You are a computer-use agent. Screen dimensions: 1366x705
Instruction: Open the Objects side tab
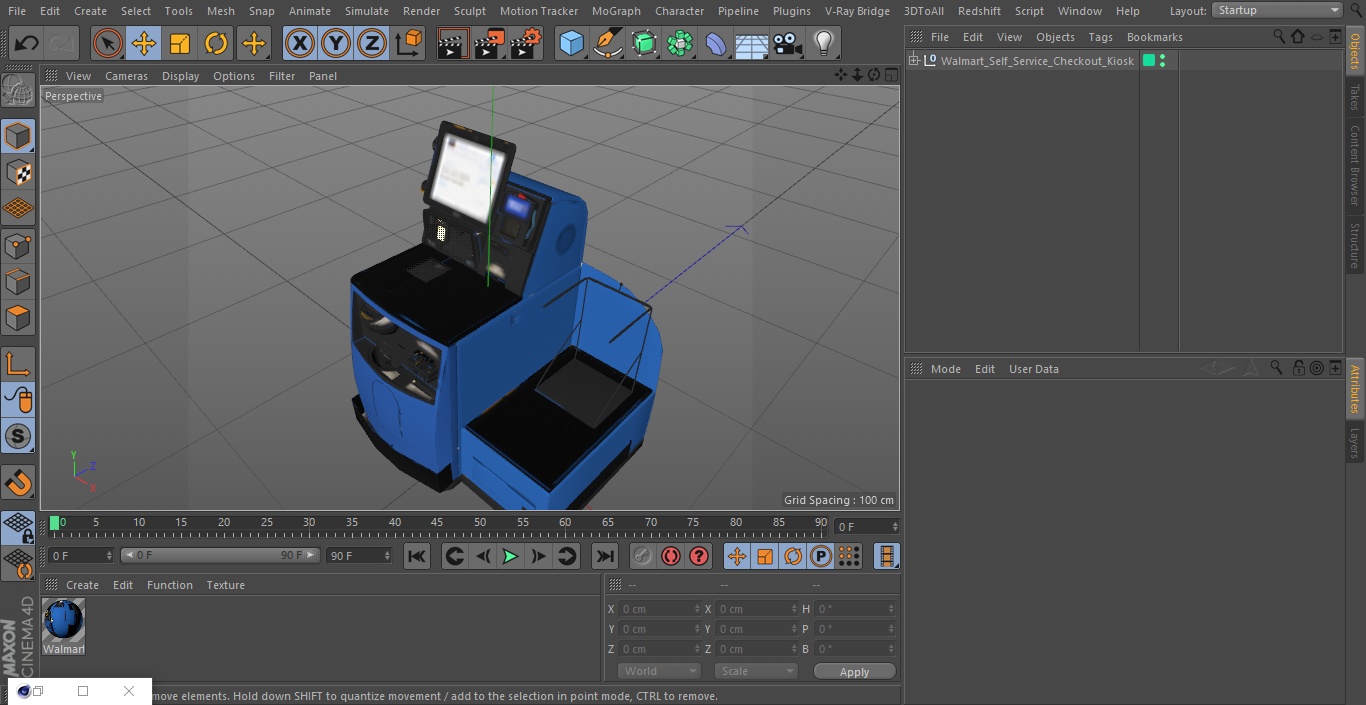[x=1355, y=51]
